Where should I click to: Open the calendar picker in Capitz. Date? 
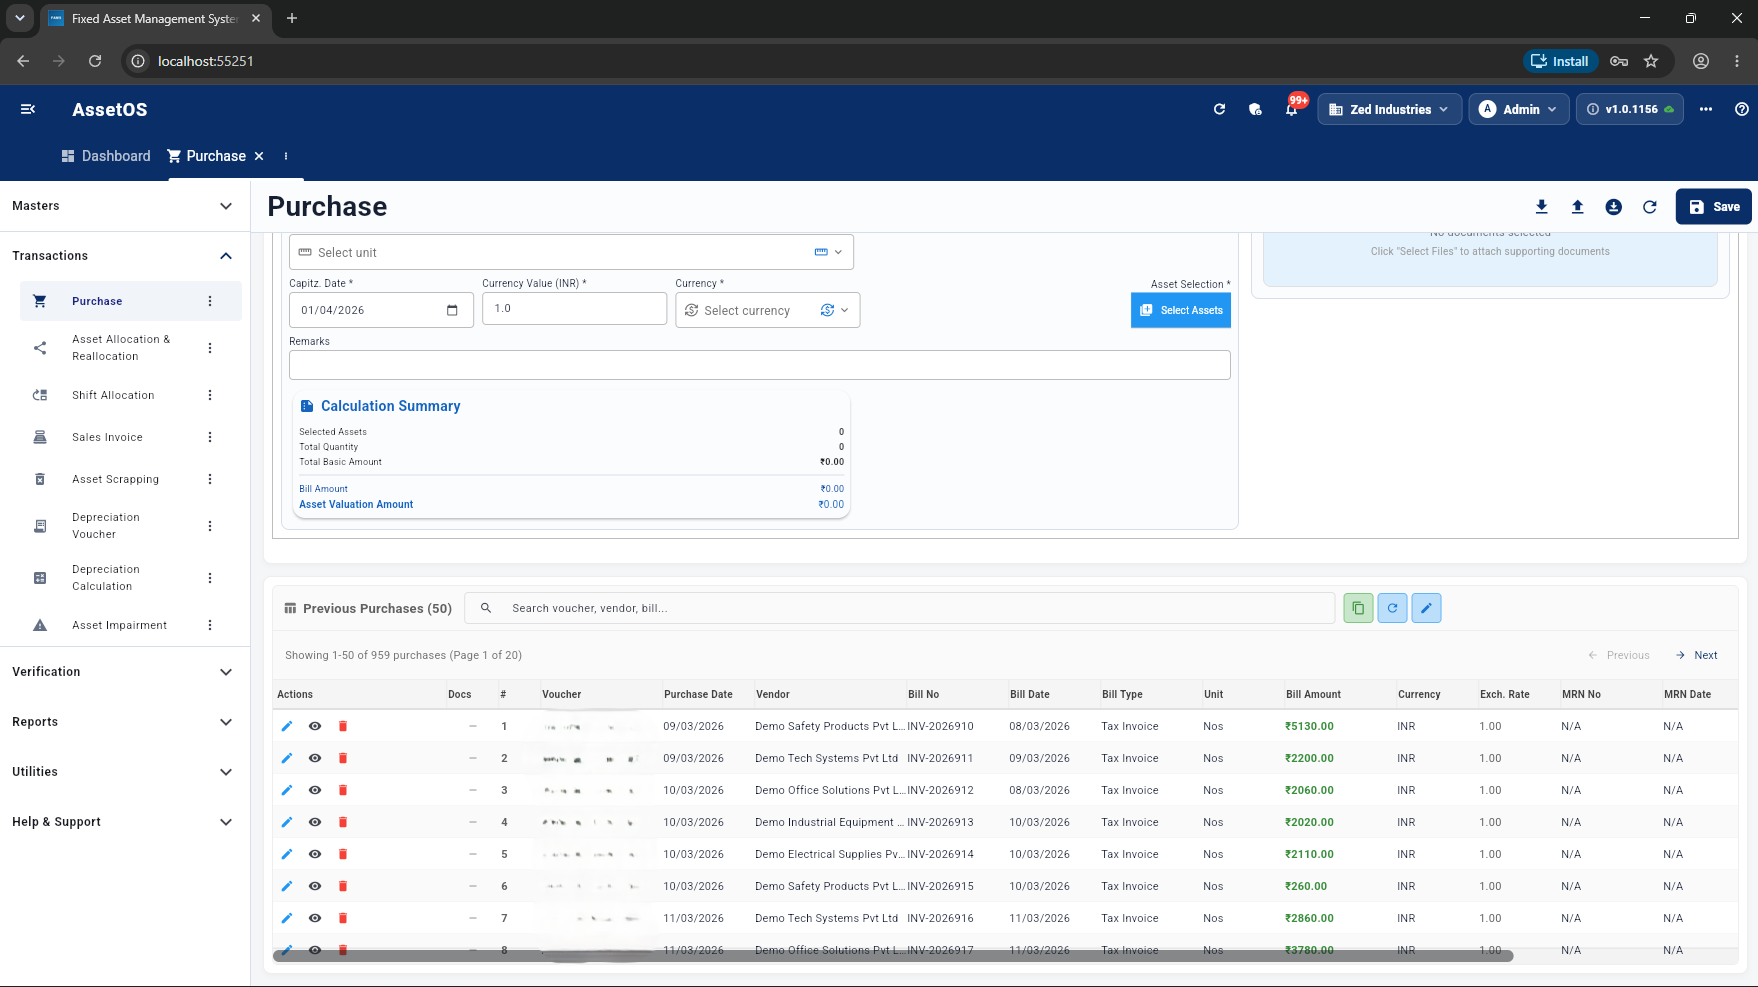[x=452, y=310]
